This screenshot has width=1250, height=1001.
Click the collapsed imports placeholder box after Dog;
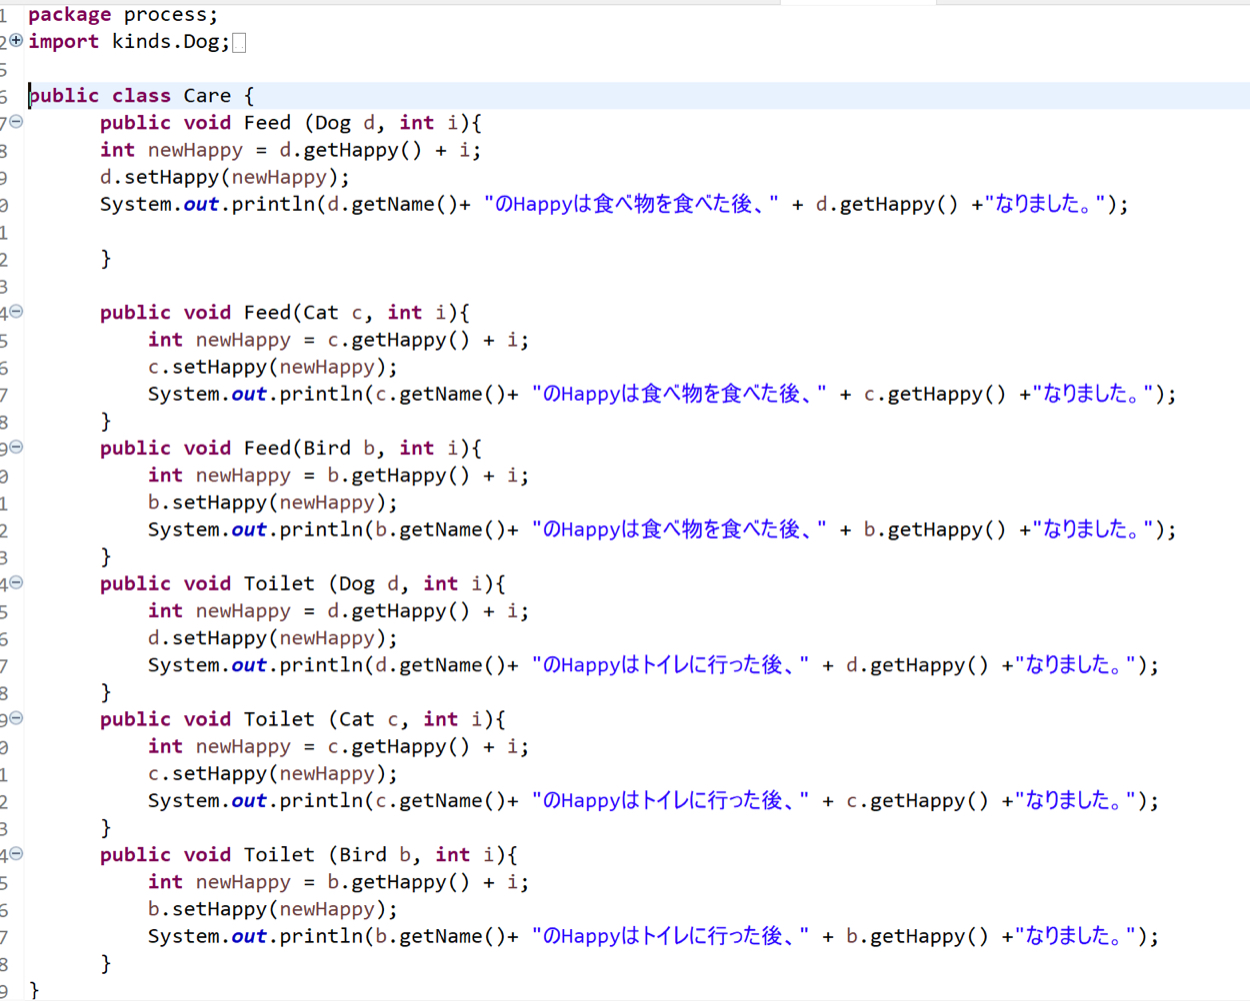tap(239, 43)
